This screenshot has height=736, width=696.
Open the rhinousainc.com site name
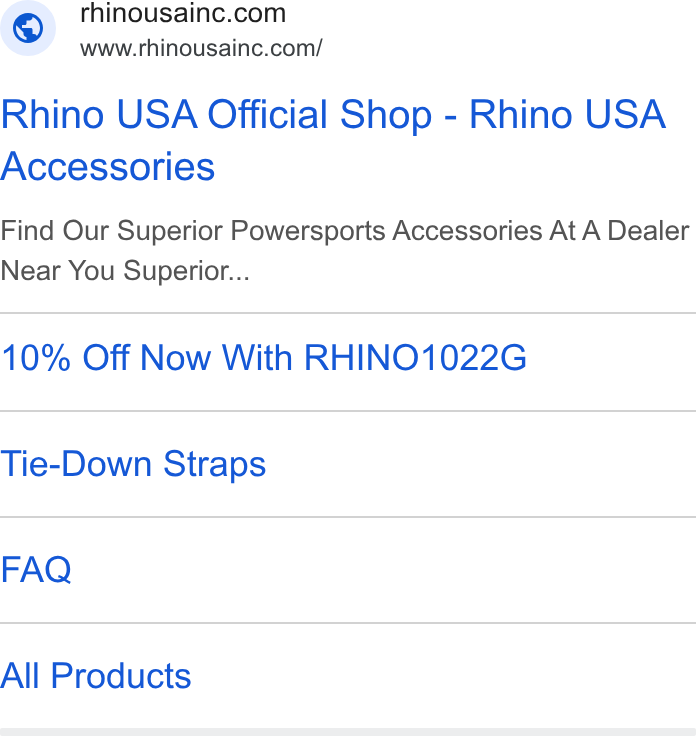(183, 13)
